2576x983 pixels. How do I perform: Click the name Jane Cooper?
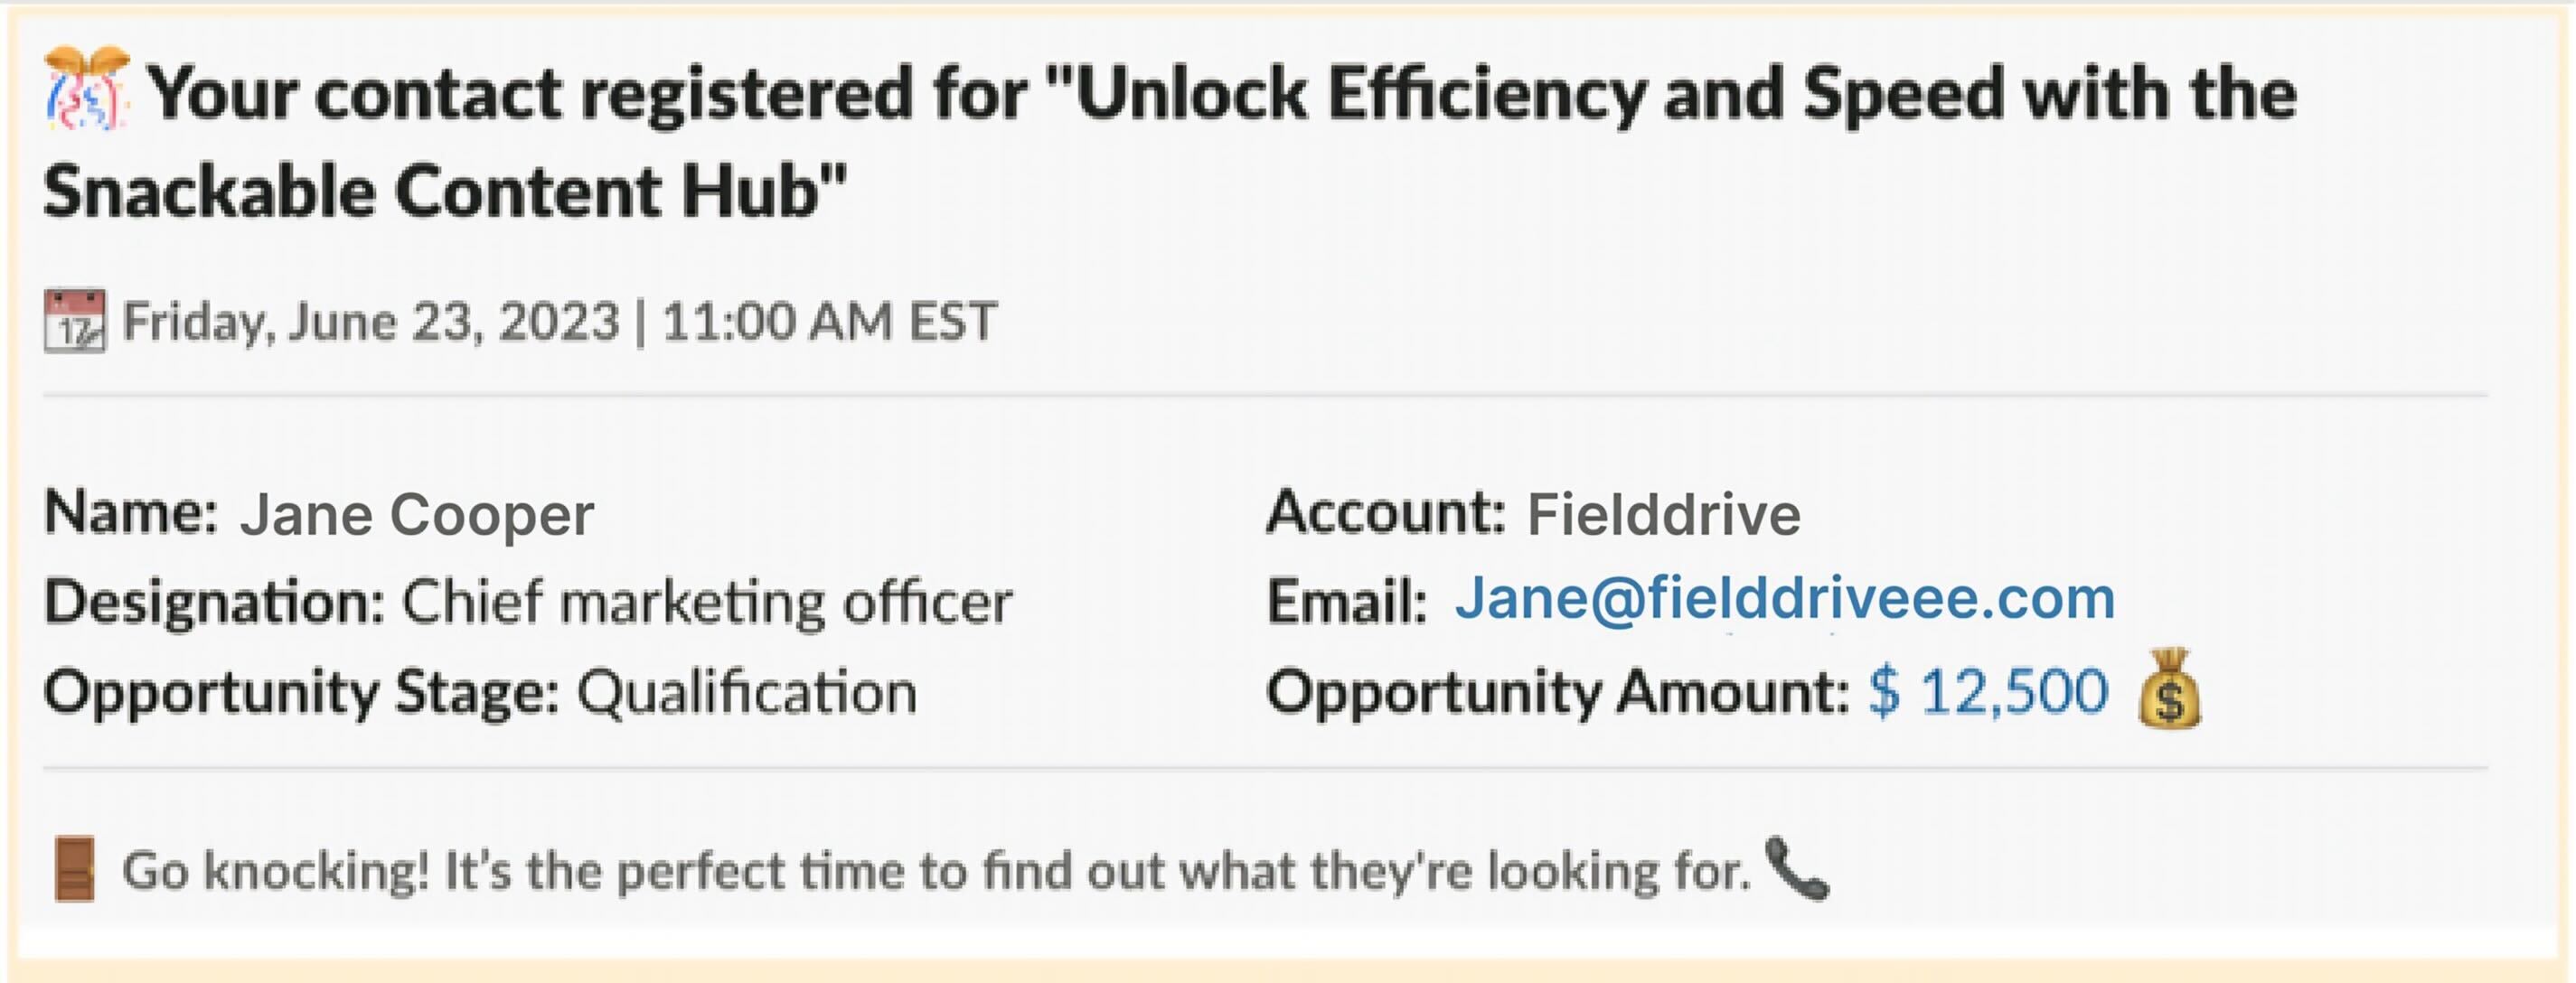[417, 515]
